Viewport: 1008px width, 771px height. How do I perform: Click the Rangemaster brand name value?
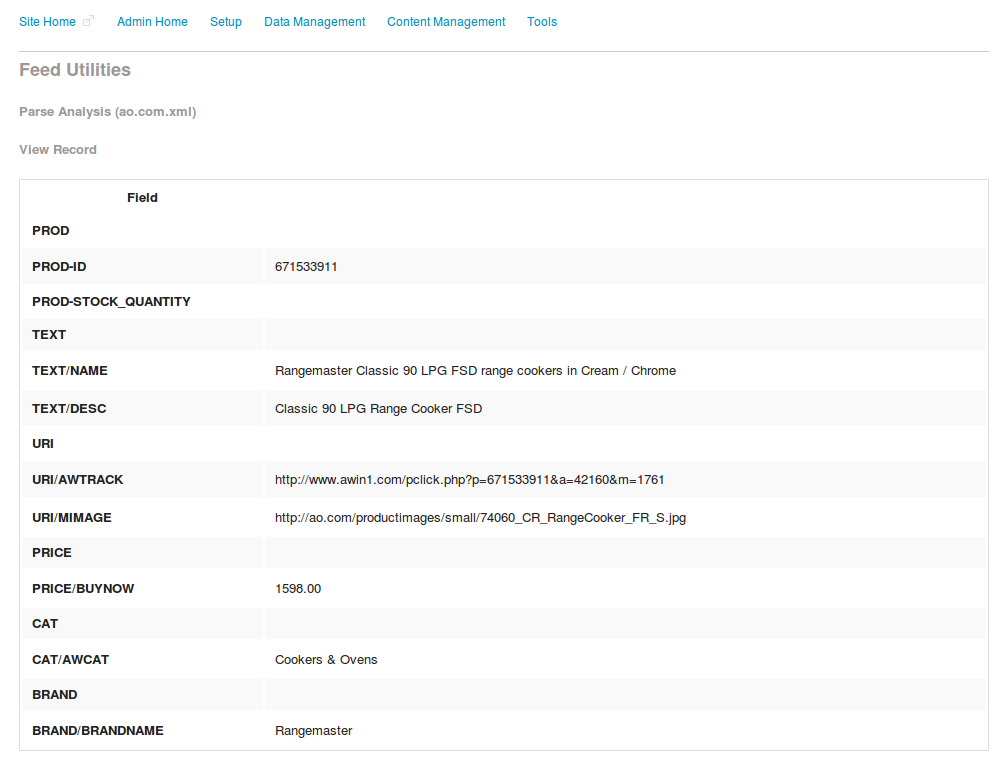coord(314,731)
